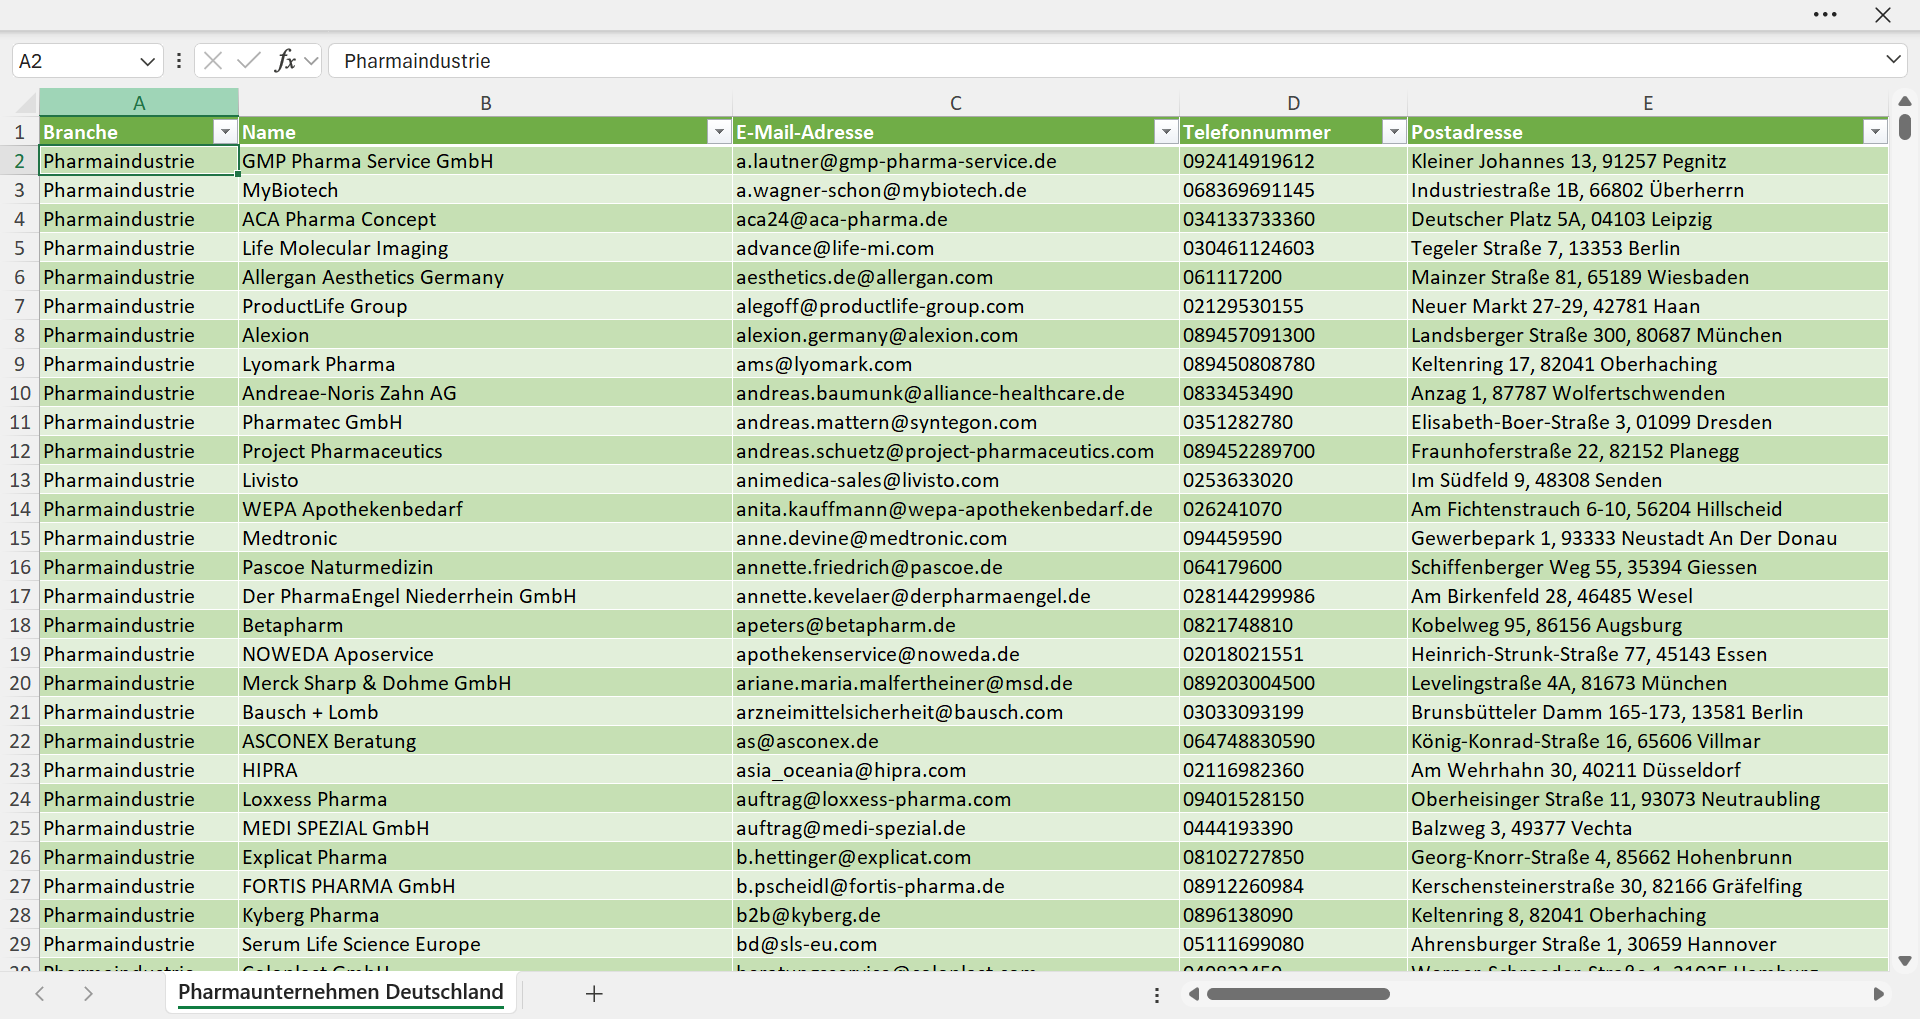1920x1019 pixels.
Task: Open the Postadresse filter dropdown
Action: click(x=1875, y=132)
